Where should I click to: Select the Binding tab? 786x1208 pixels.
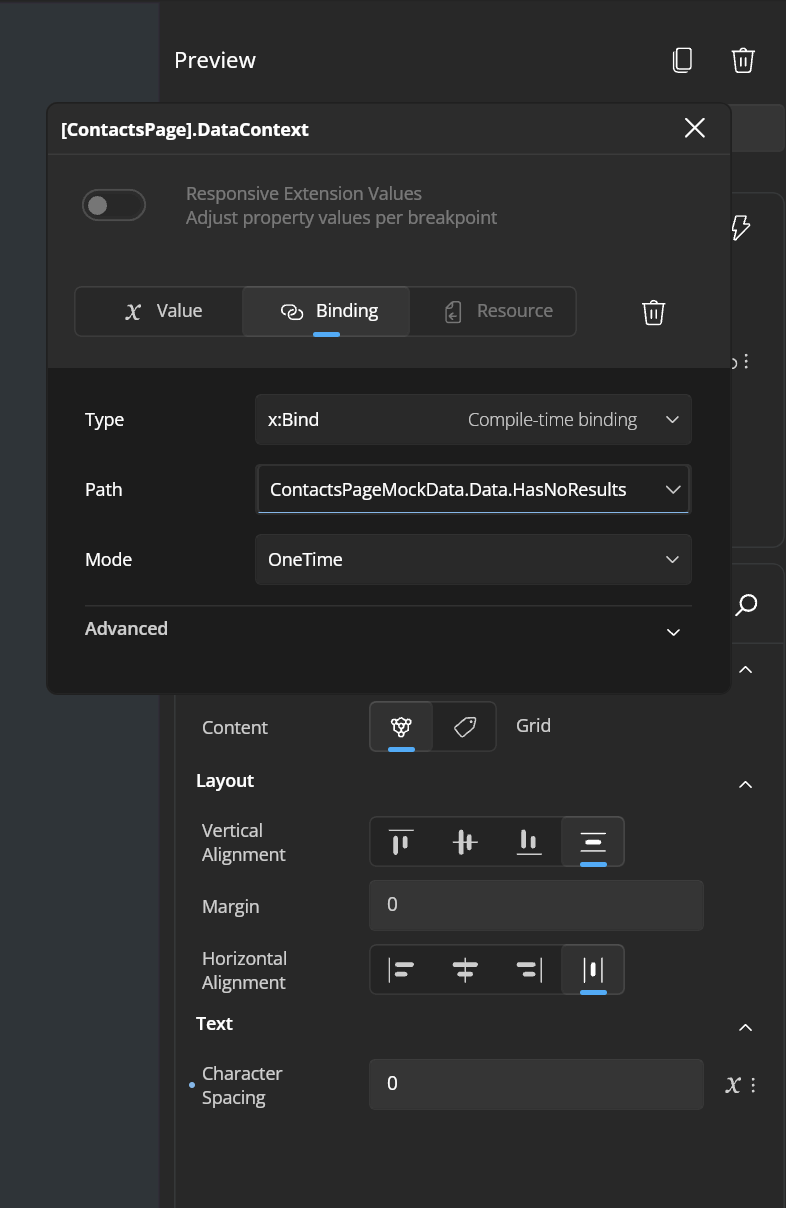[x=326, y=311]
